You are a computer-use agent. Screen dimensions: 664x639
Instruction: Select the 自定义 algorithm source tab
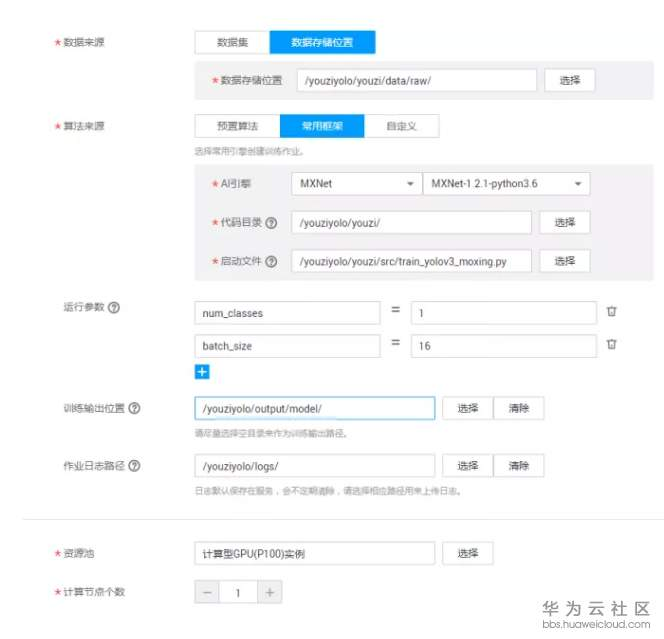(401, 126)
